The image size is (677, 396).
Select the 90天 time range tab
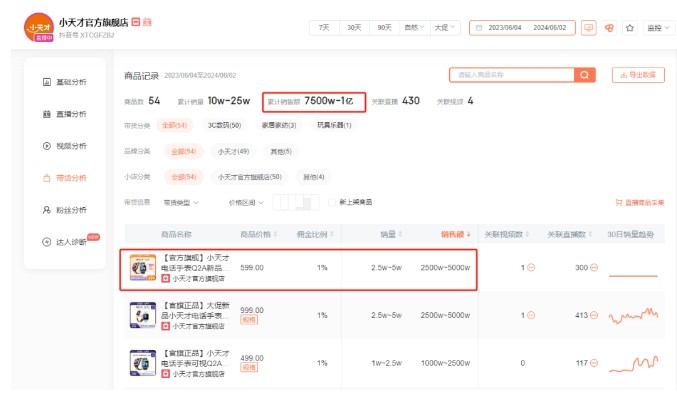(384, 28)
